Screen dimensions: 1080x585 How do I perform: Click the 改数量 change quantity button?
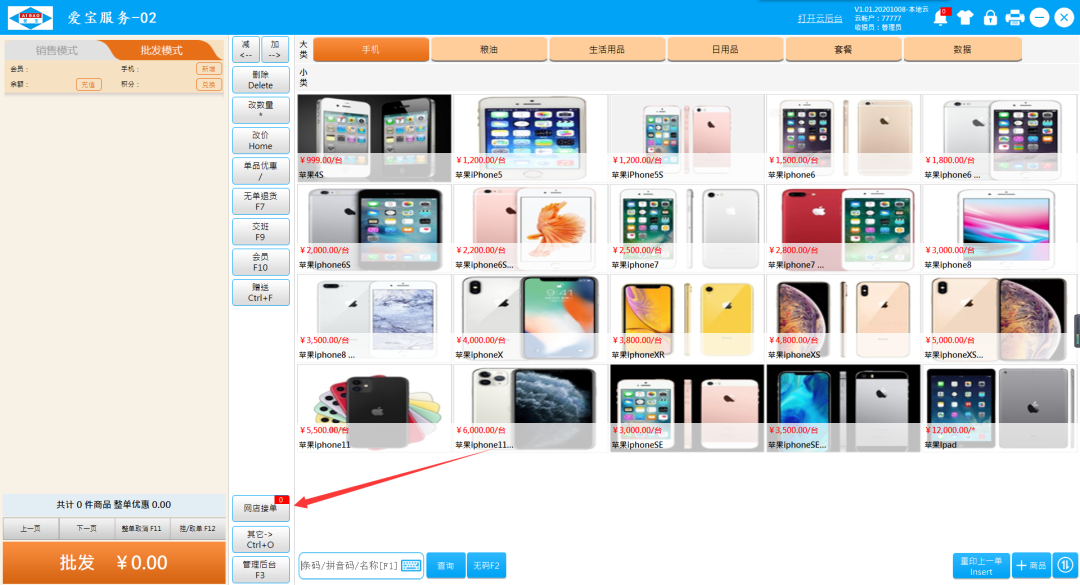pos(260,110)
